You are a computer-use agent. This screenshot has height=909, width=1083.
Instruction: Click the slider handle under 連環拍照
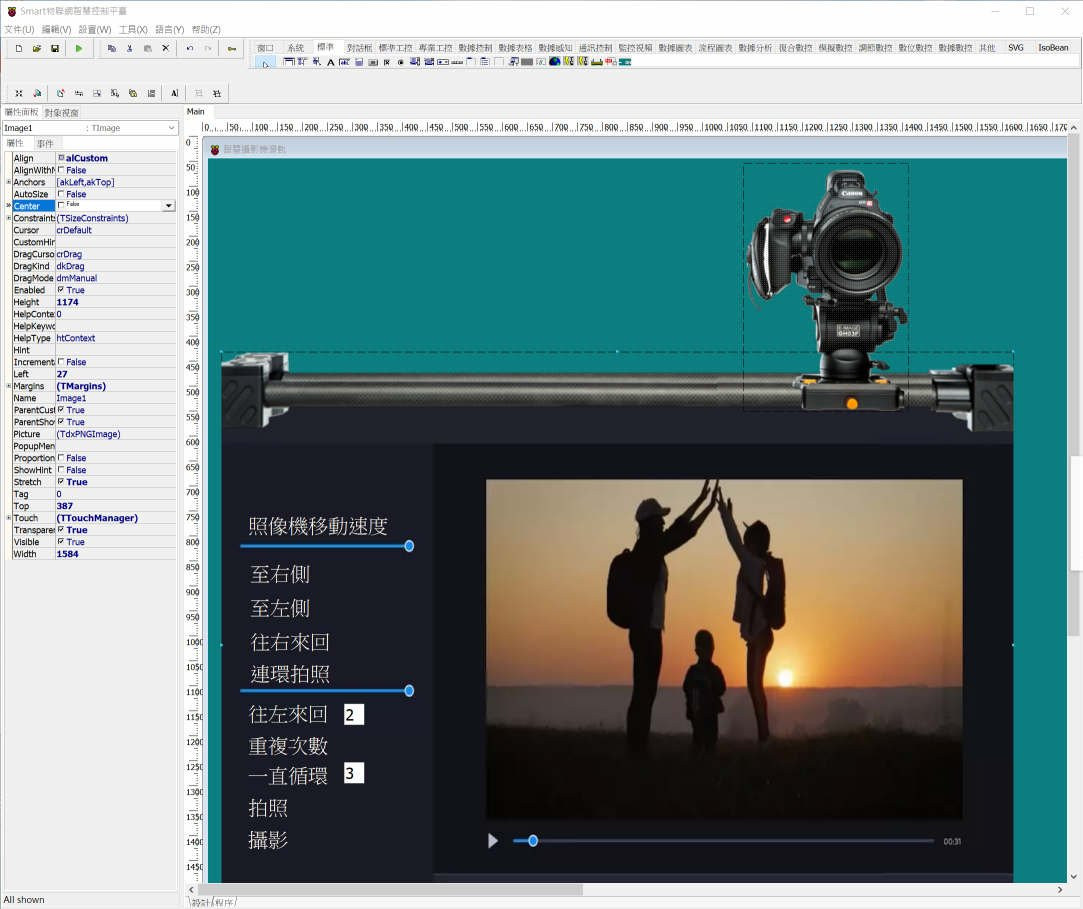409,691
